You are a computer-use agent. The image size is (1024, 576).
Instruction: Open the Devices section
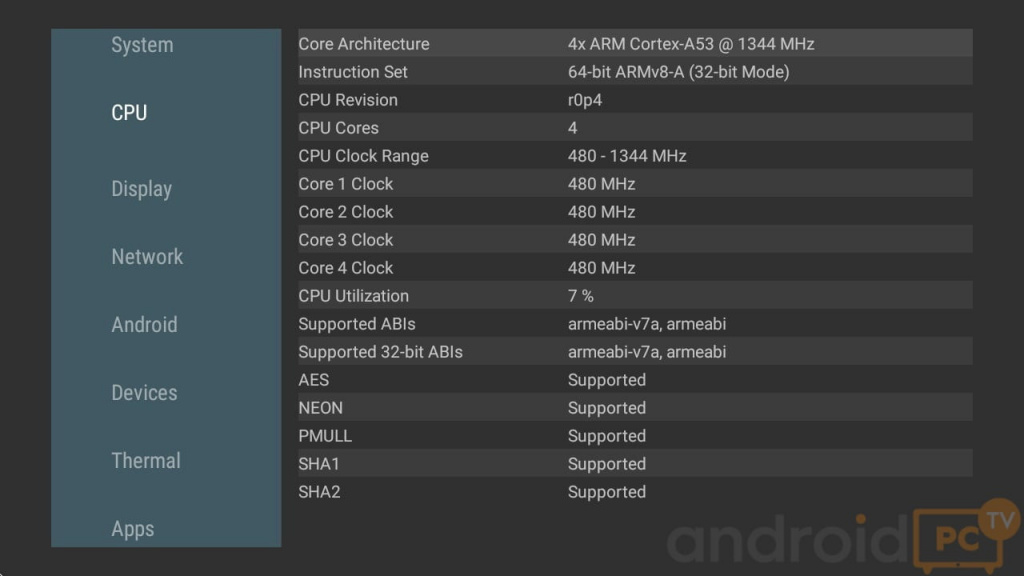coord(144,393)
